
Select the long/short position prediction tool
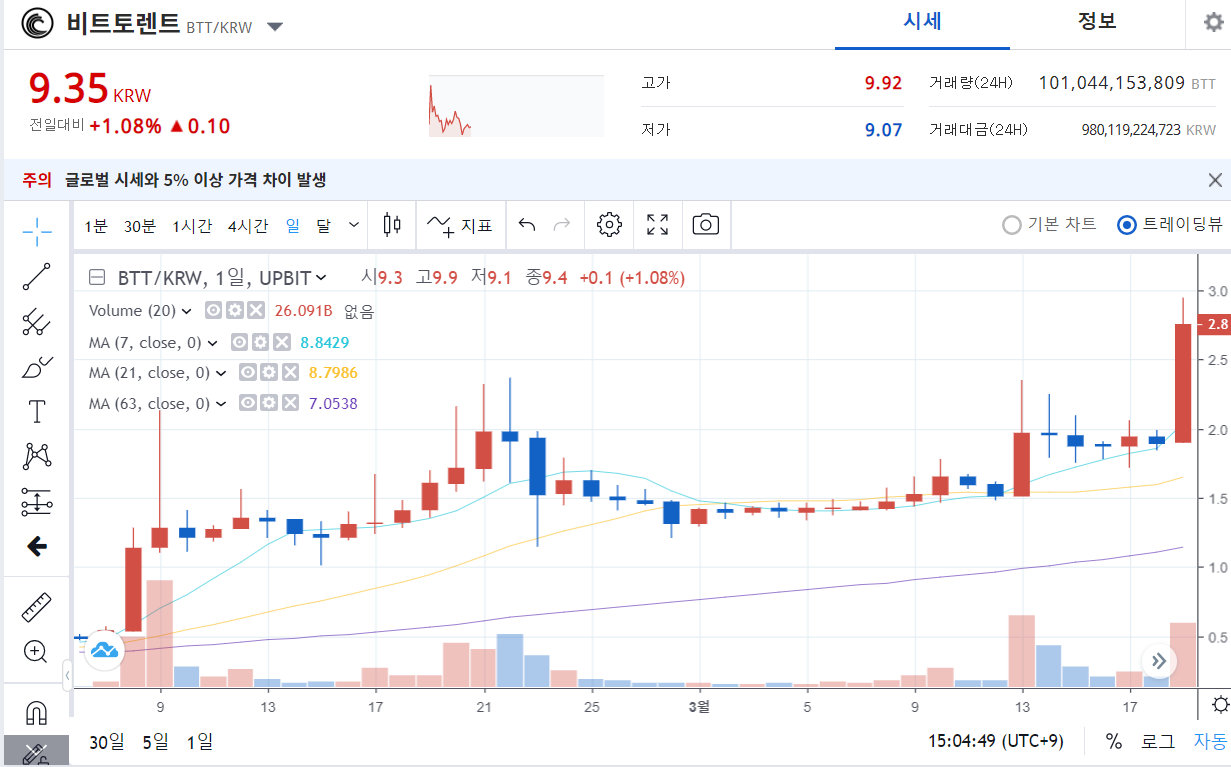(37, 501)
